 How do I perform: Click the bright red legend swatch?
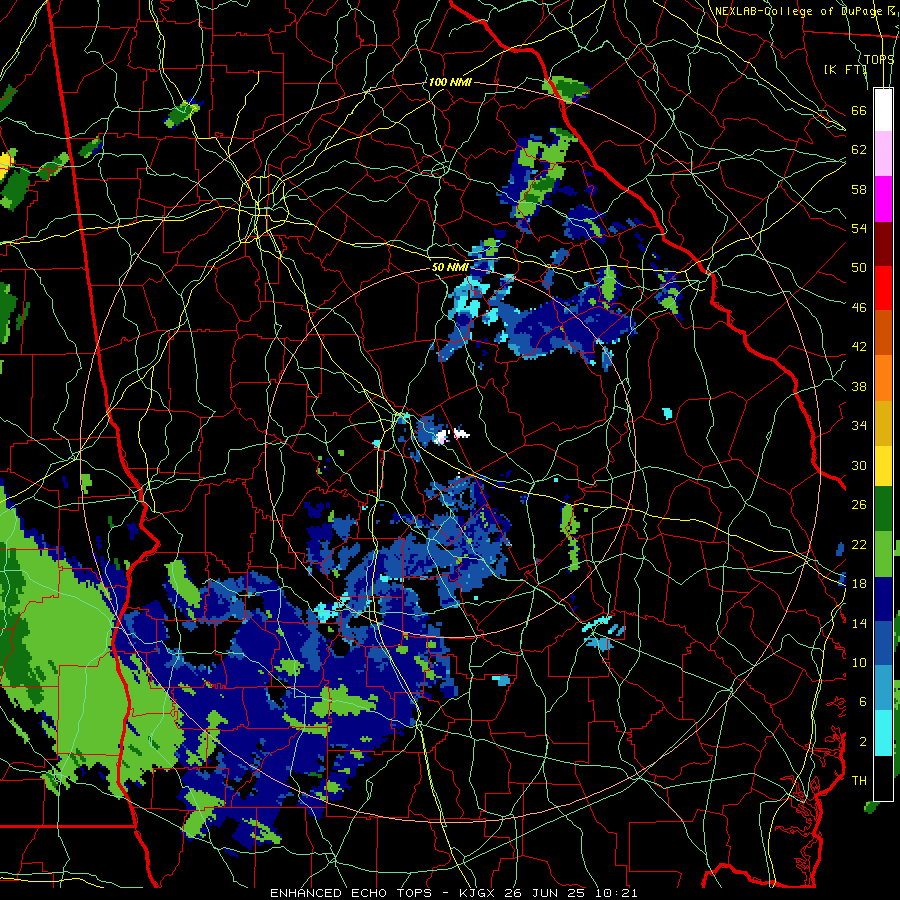883,288
